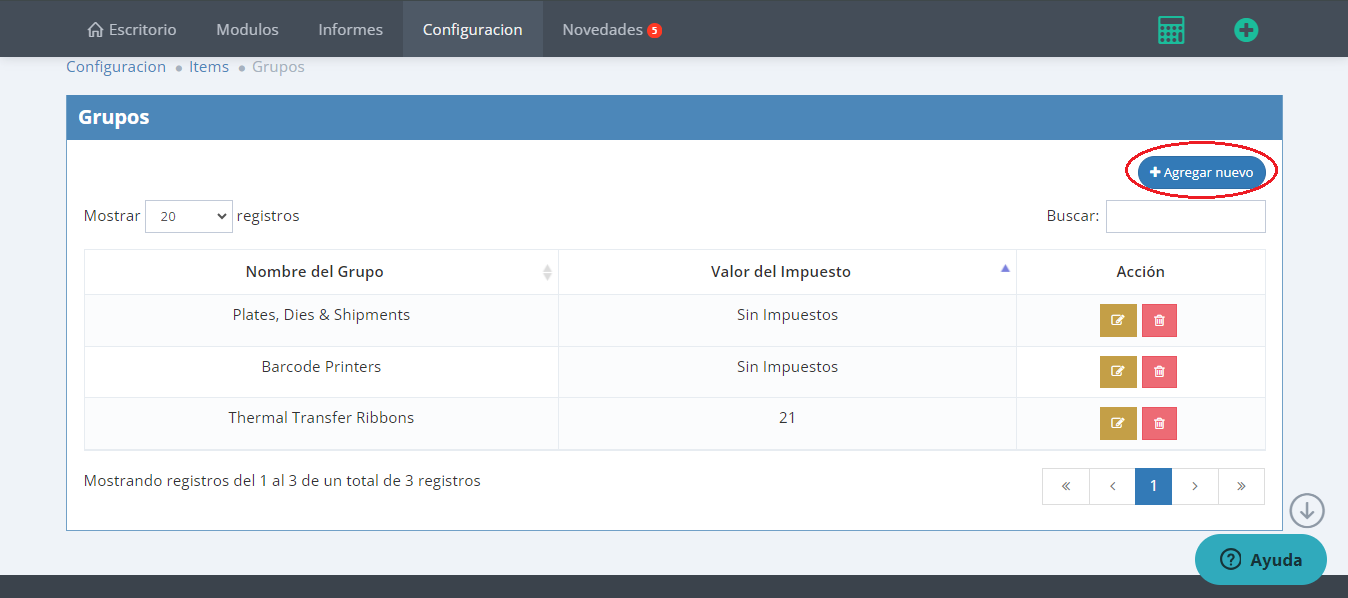Open the Informes menu
The width and height of the screenshot is (1348, 598).
[x=350, y=29]
